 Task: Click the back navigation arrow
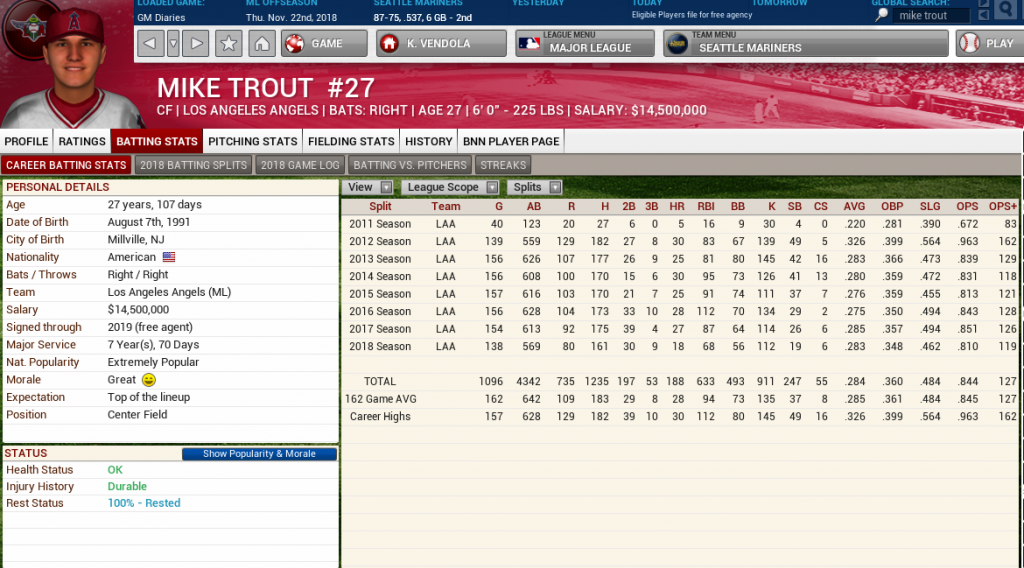coord(150,43)
